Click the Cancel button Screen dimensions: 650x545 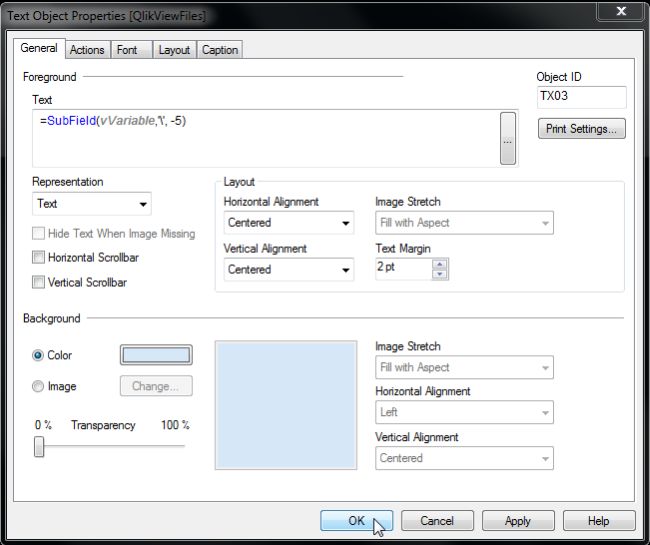437,521
